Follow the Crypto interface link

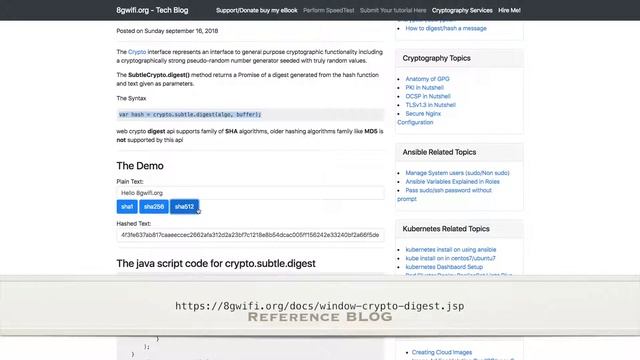(137, 52)
